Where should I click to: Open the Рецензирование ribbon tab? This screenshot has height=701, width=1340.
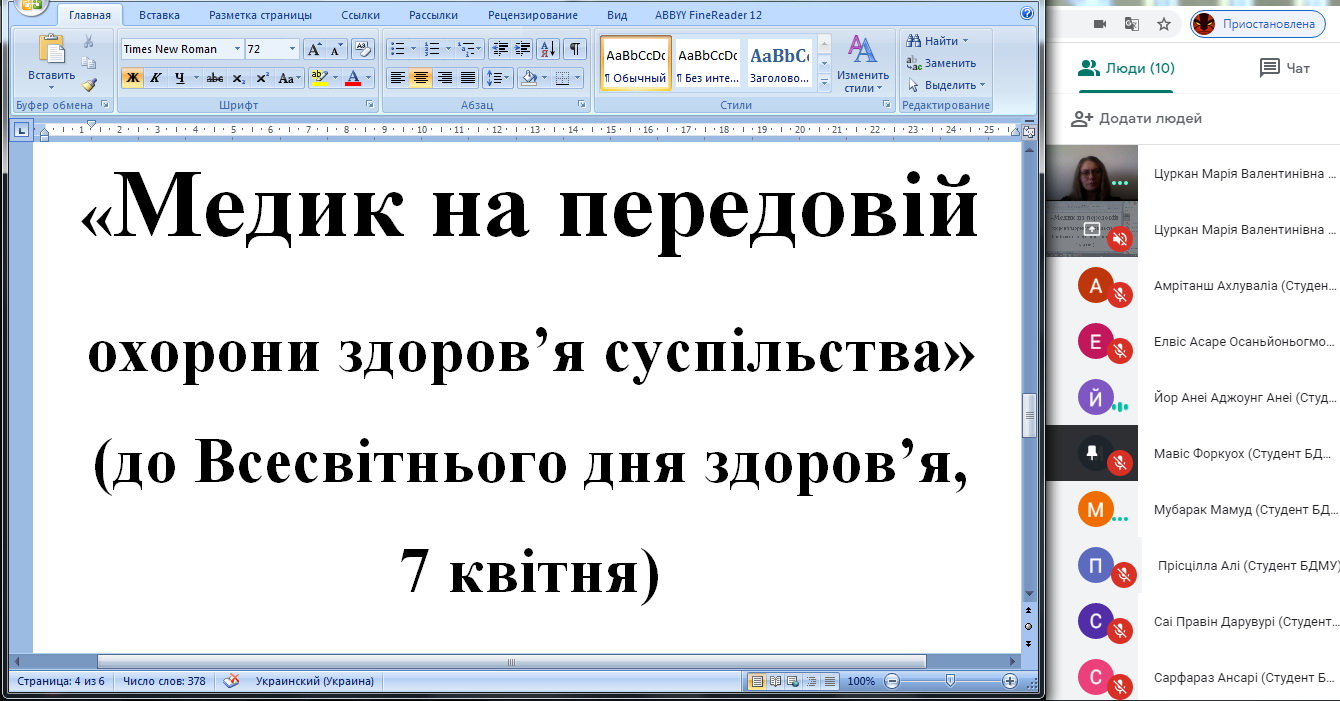click(x=532, y=15)
